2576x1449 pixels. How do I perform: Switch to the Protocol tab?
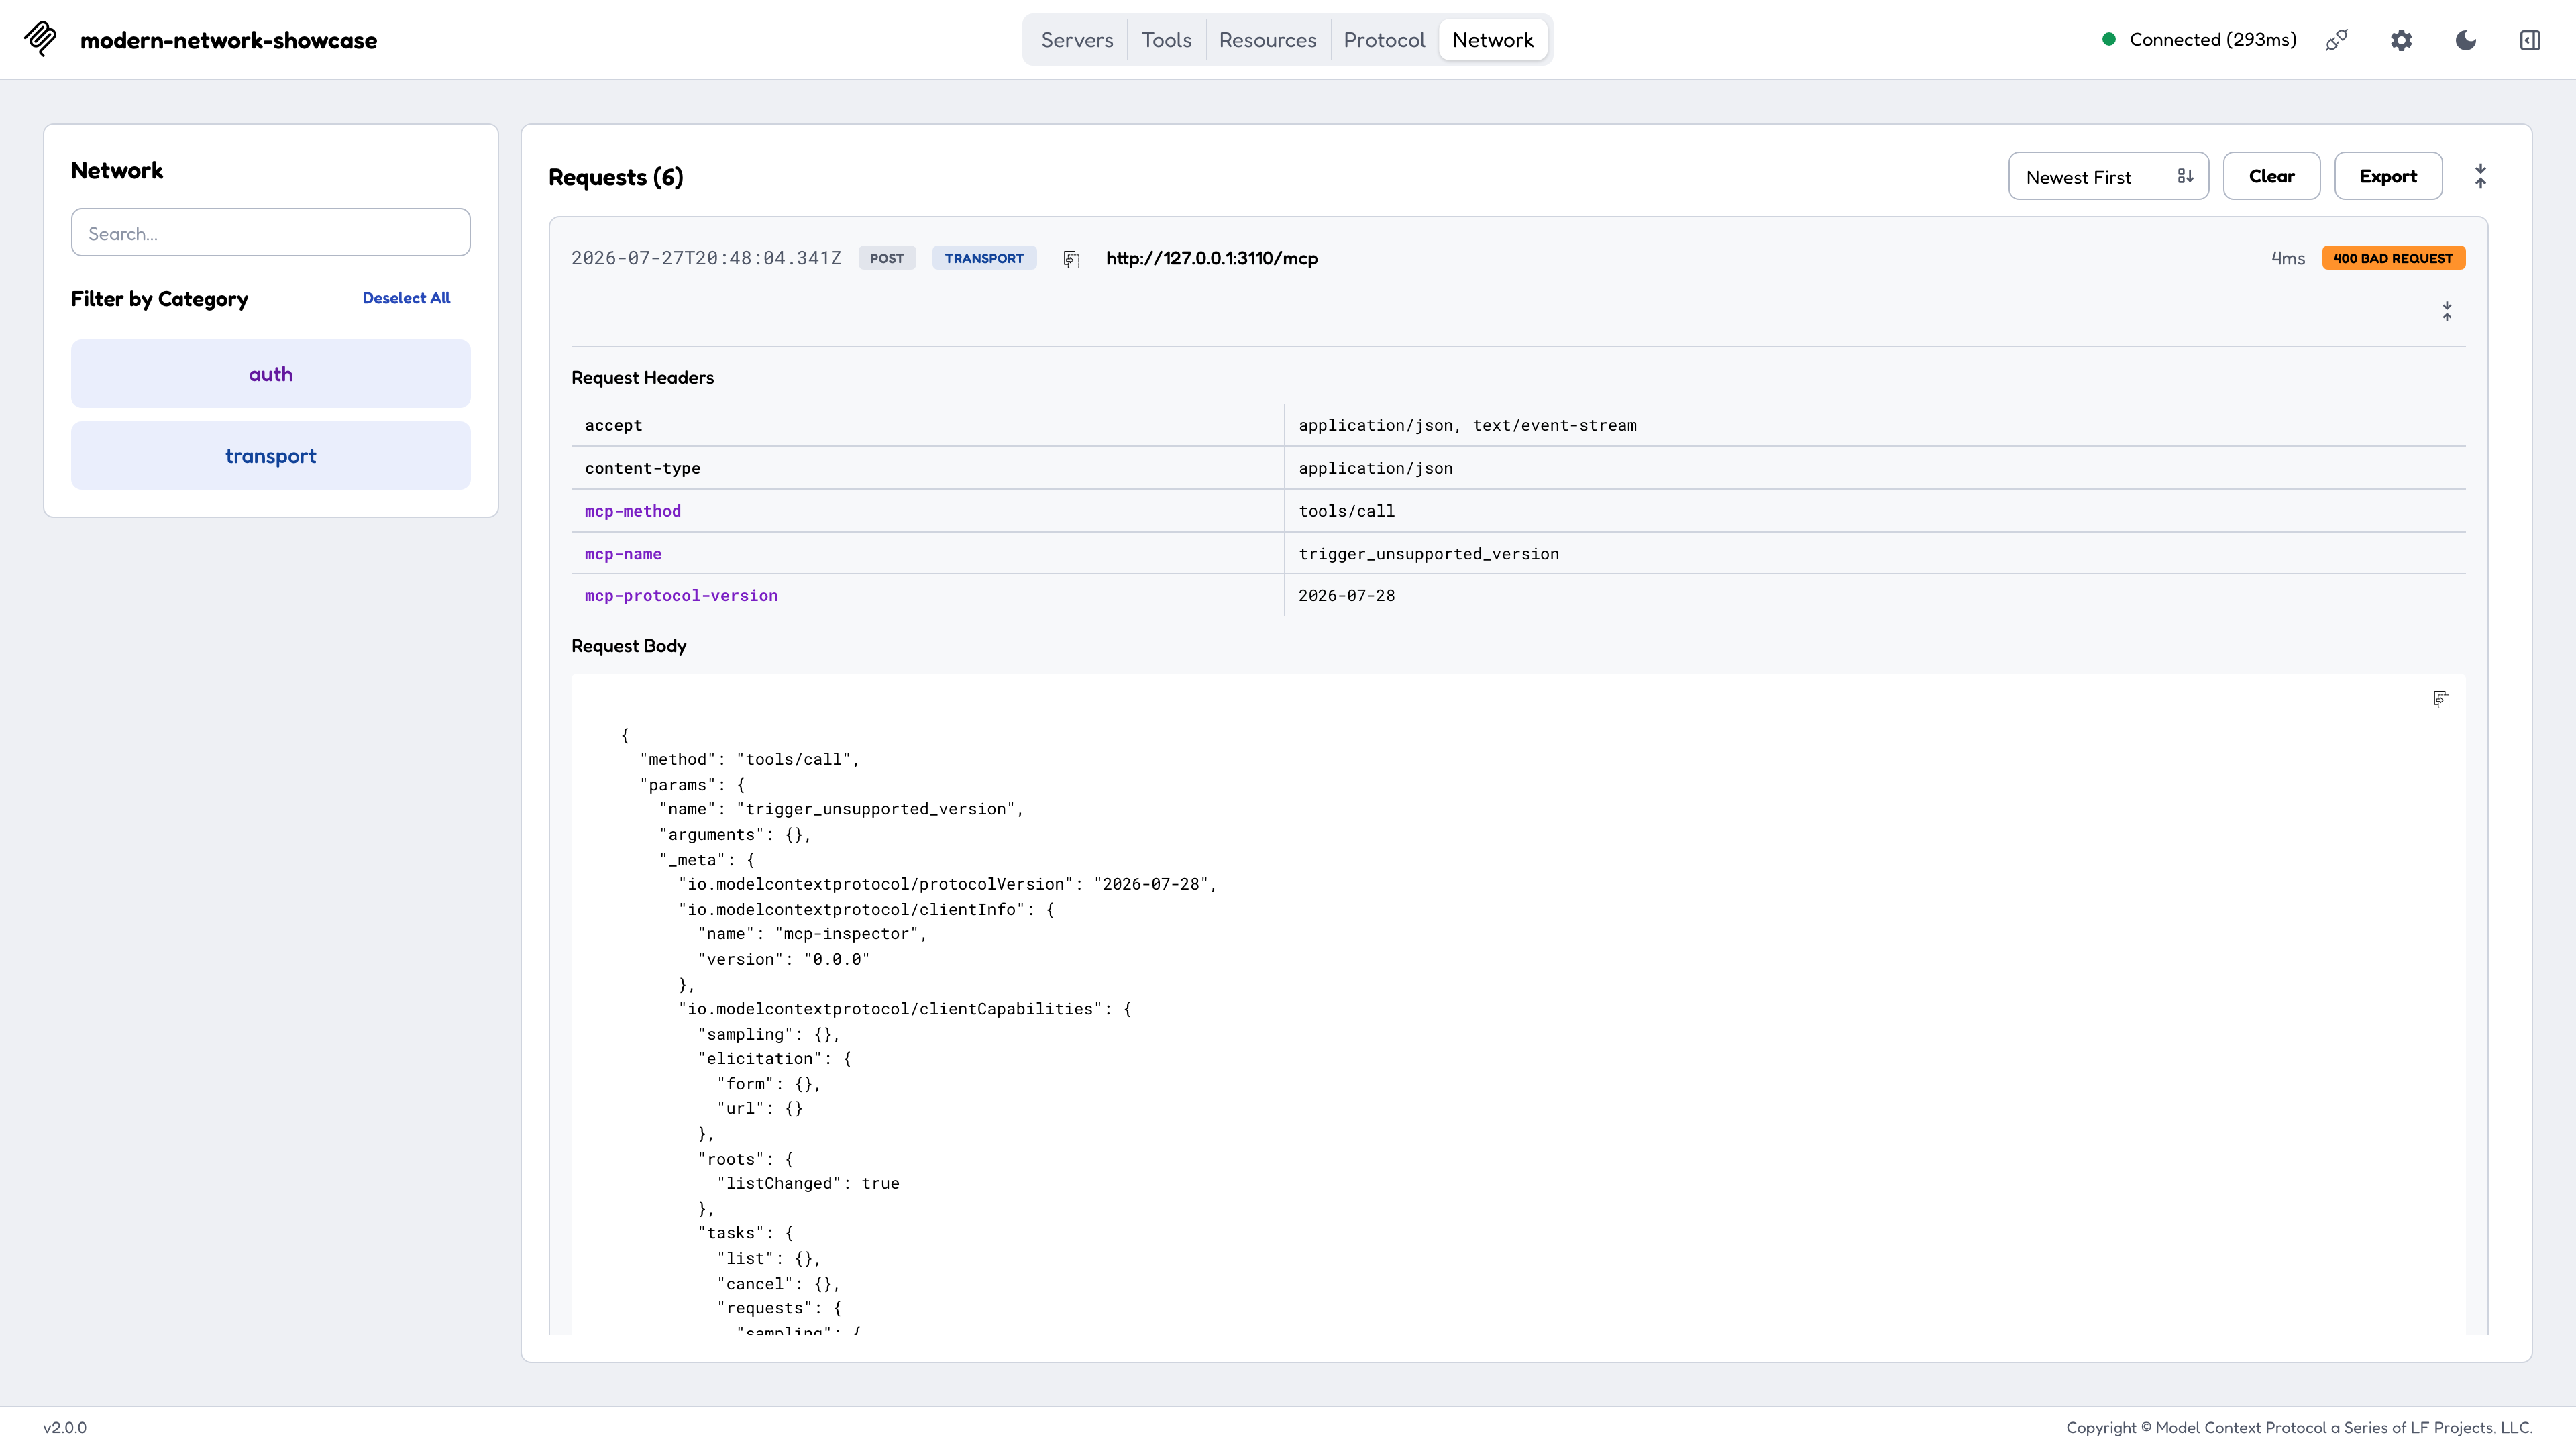pos(1384,40)
